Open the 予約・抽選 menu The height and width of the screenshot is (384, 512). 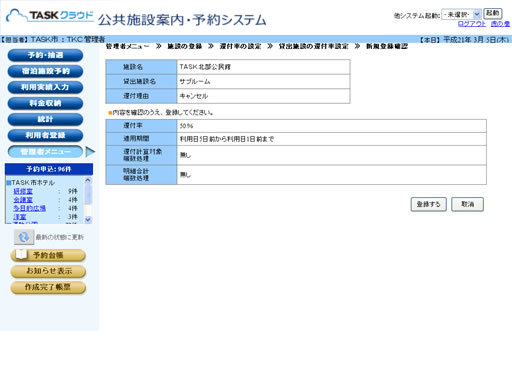45,55
